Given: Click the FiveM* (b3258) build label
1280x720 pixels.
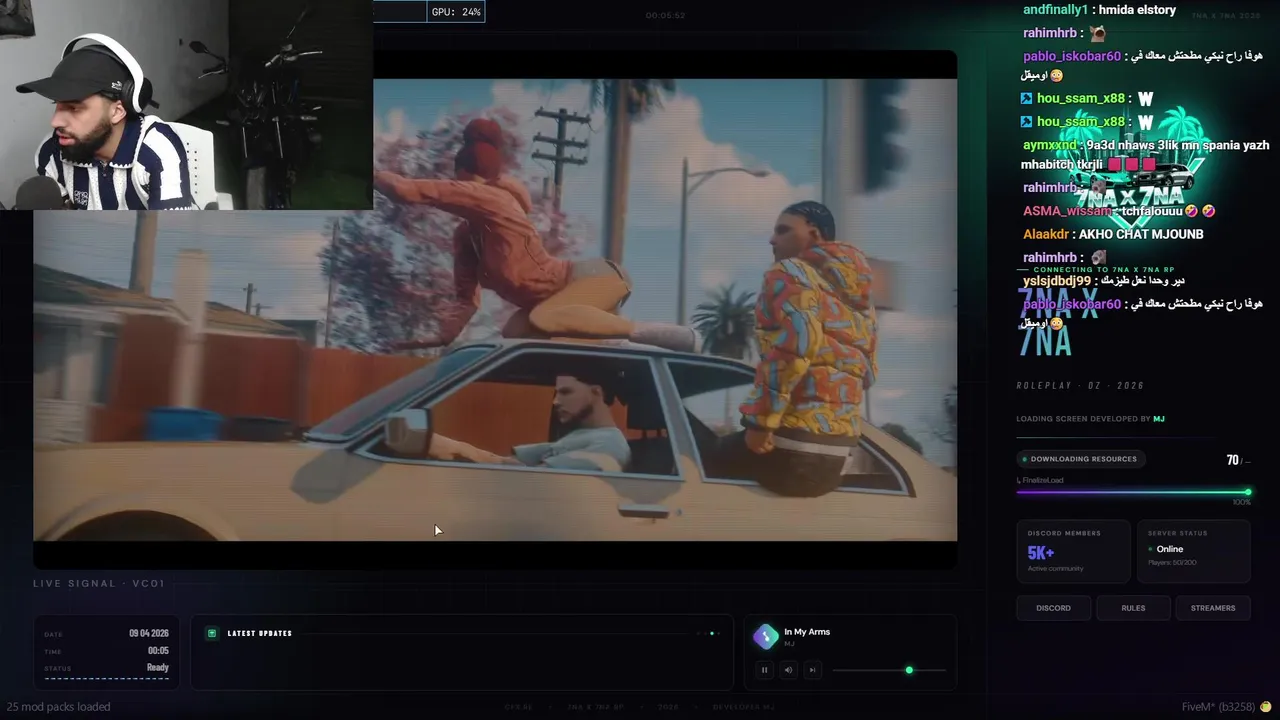Looking at the screenshot, I should click(1218, 706).
